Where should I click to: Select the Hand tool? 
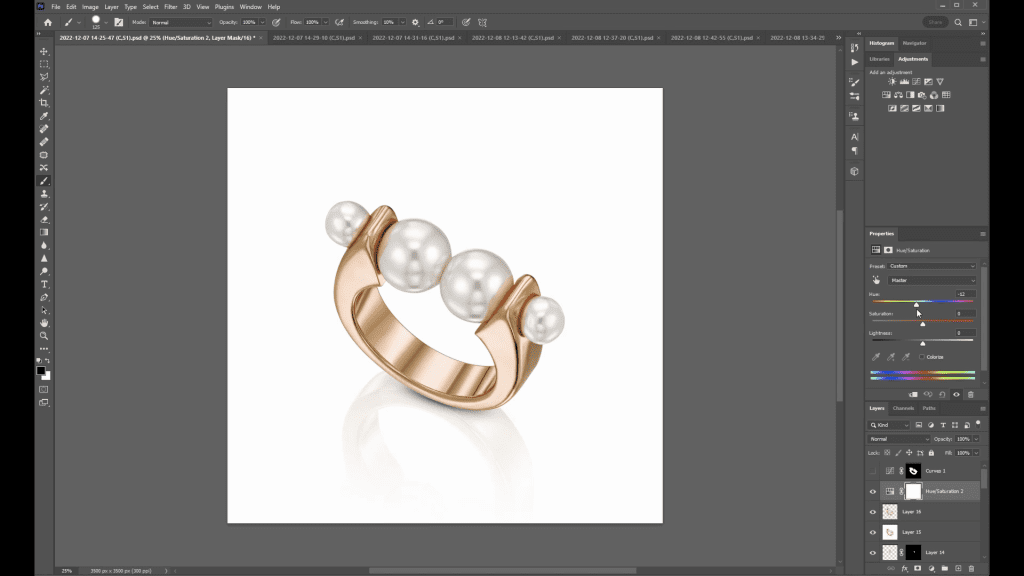click(44, 323)
